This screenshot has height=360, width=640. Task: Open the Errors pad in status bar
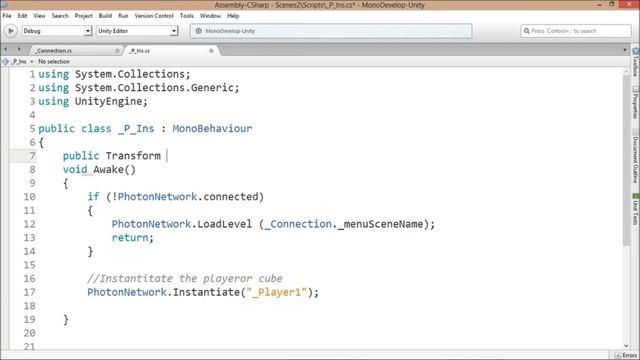[626, 356]
